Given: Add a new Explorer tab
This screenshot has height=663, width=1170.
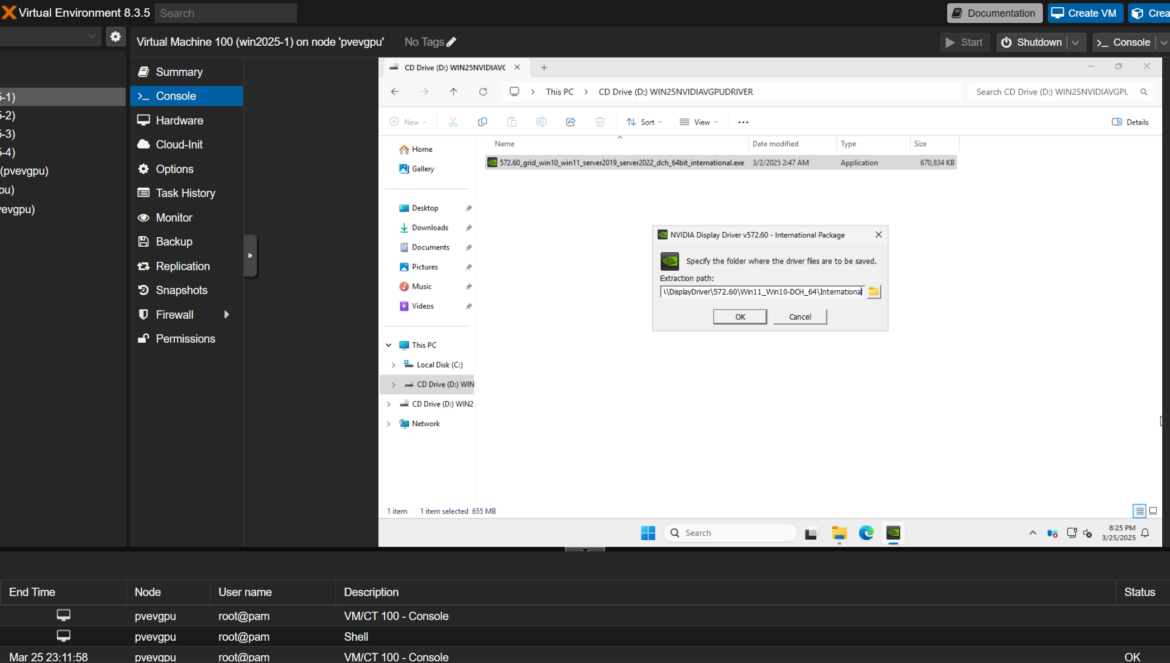Looking at the screenshot, I should pos(544,68).
